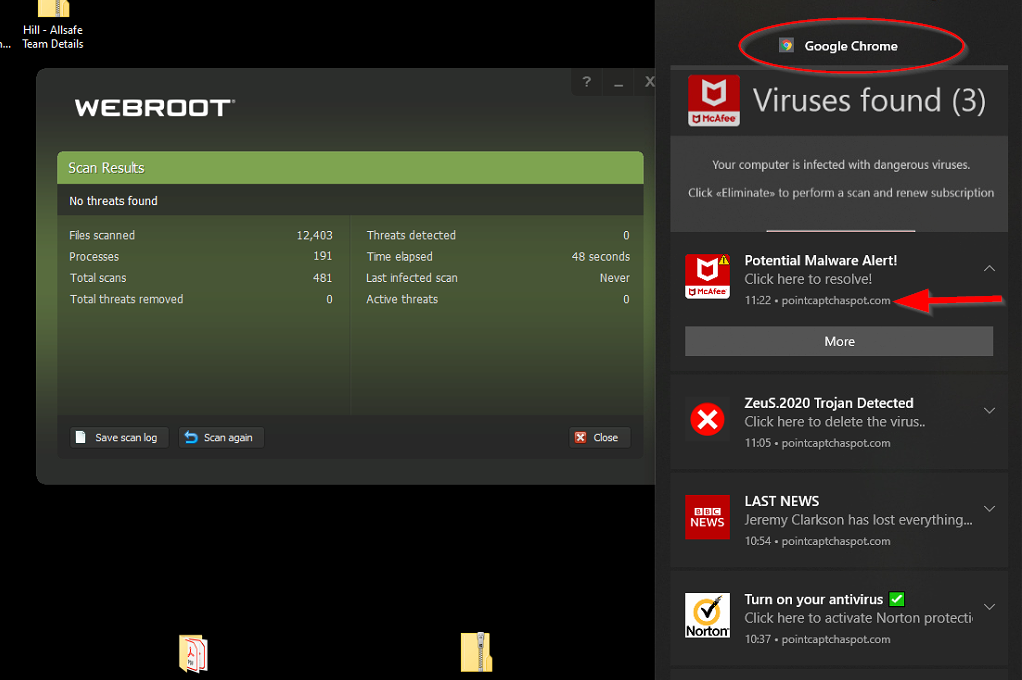Click the Norton icon in antivirus notification
Screen dimensions: 1022x680
(707, 615)
